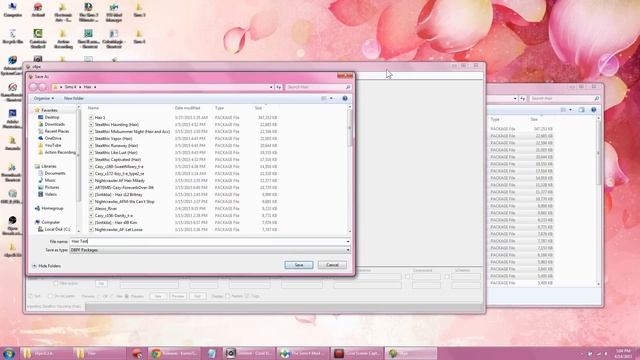Image resolution: width=640 pixels, height=360 pixels.
Task: Click the Cancel button
Action: click(x=332, y=265)
